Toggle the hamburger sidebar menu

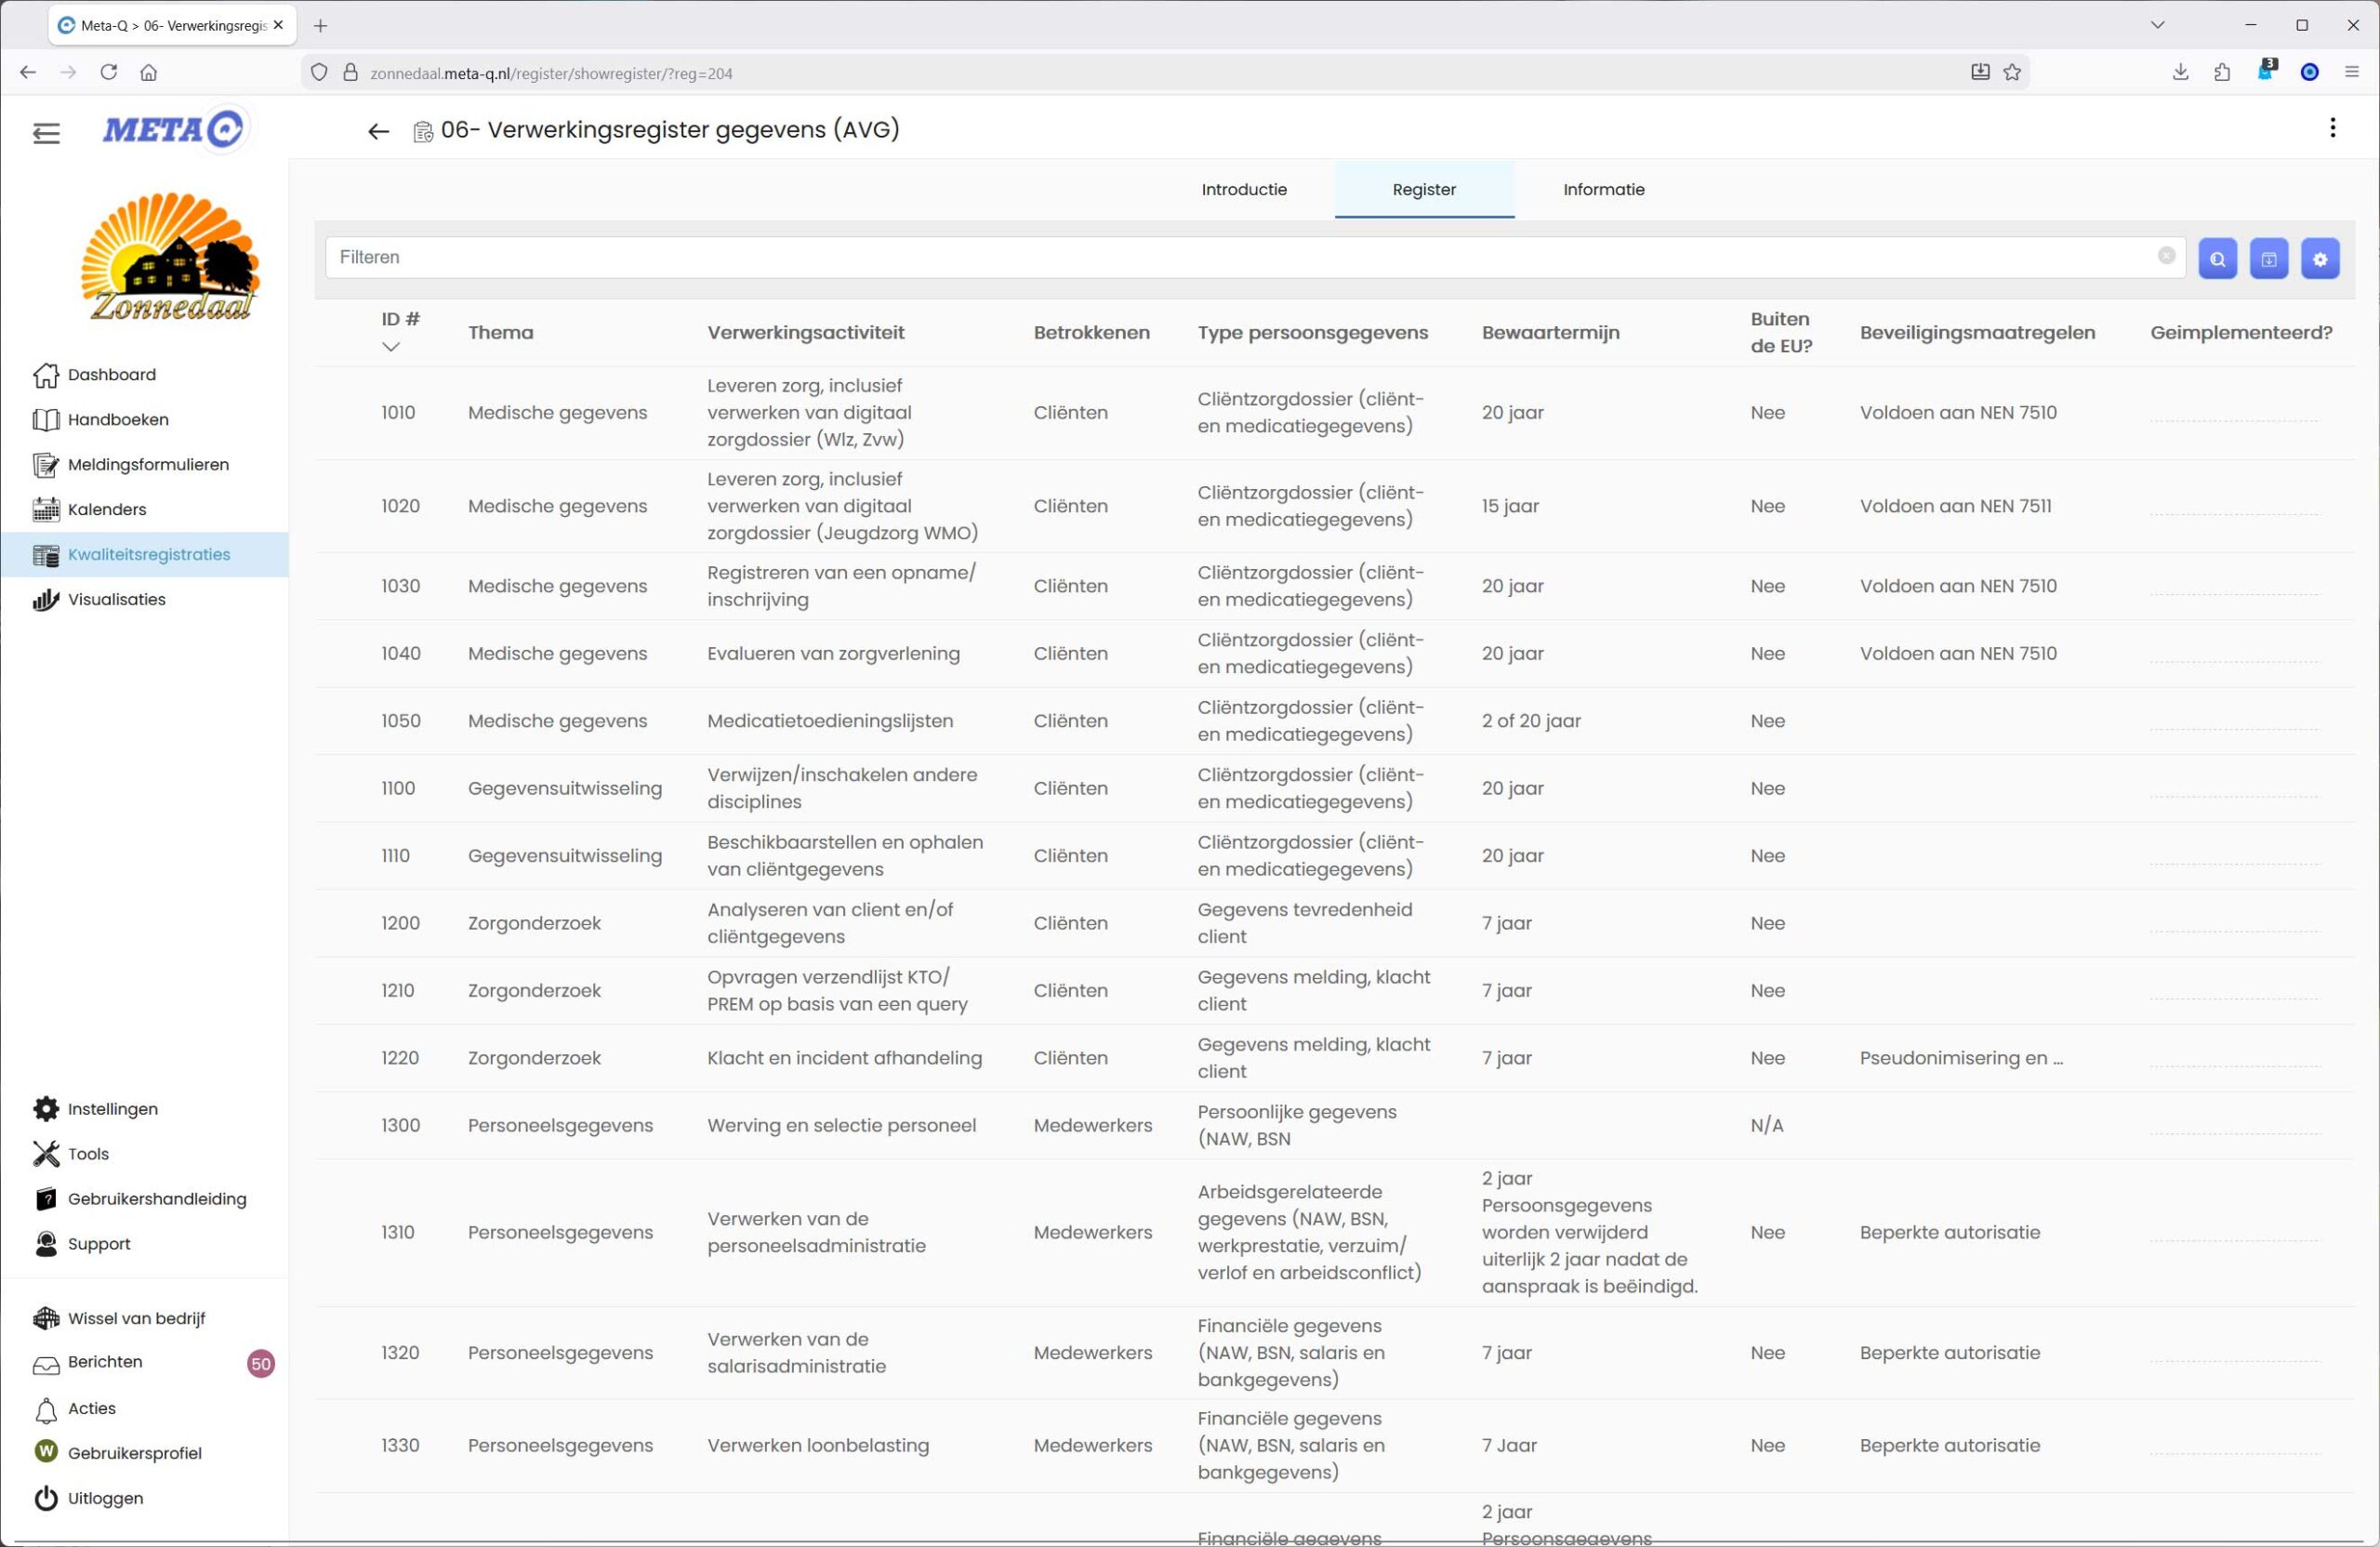[x=46, y=132]
